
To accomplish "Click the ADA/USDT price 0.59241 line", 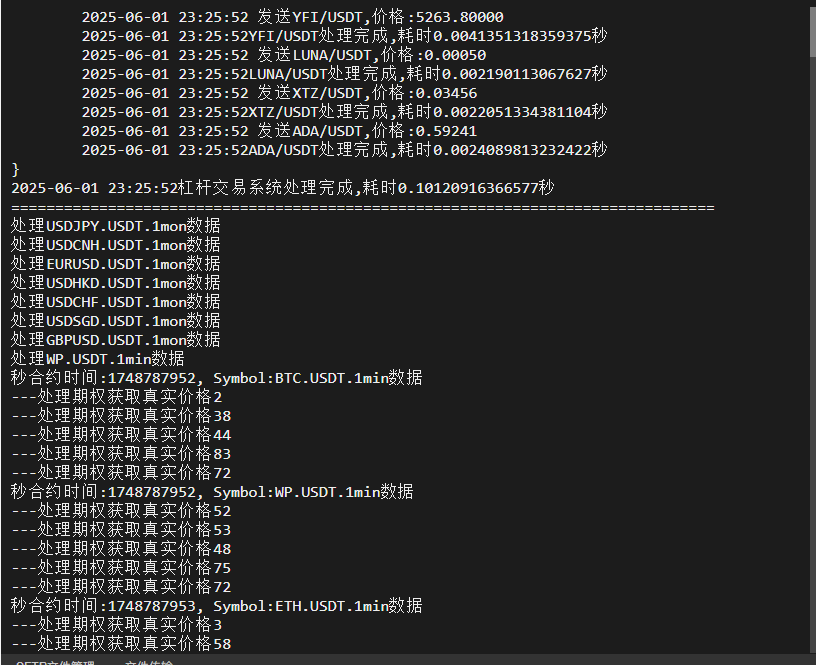I will (x=279, y=131).
